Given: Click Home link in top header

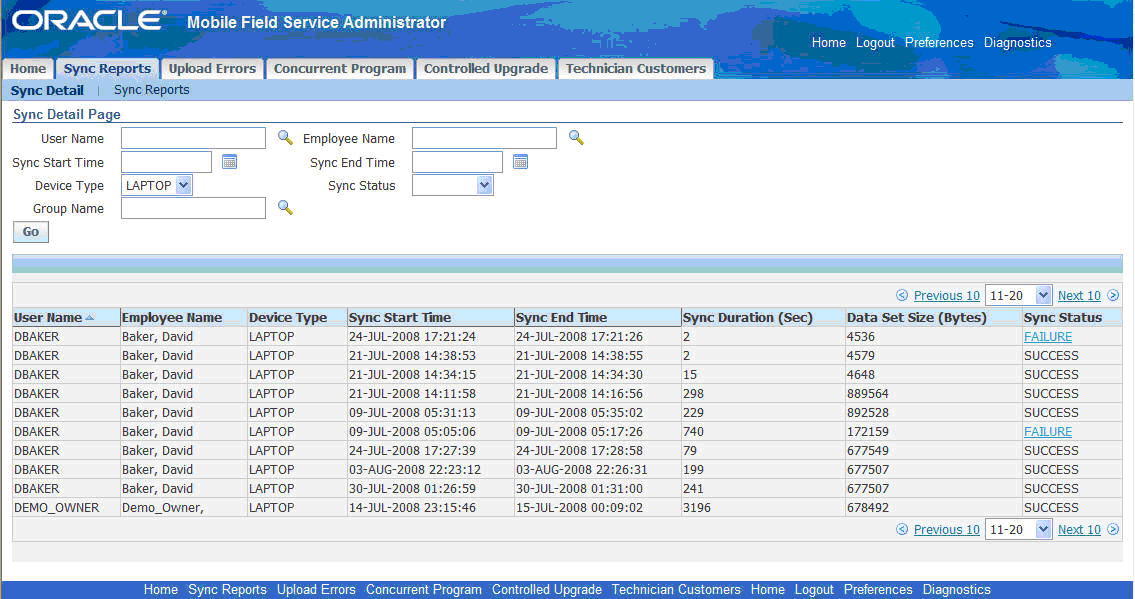Looking at the screenshot, I should [828, 42].
